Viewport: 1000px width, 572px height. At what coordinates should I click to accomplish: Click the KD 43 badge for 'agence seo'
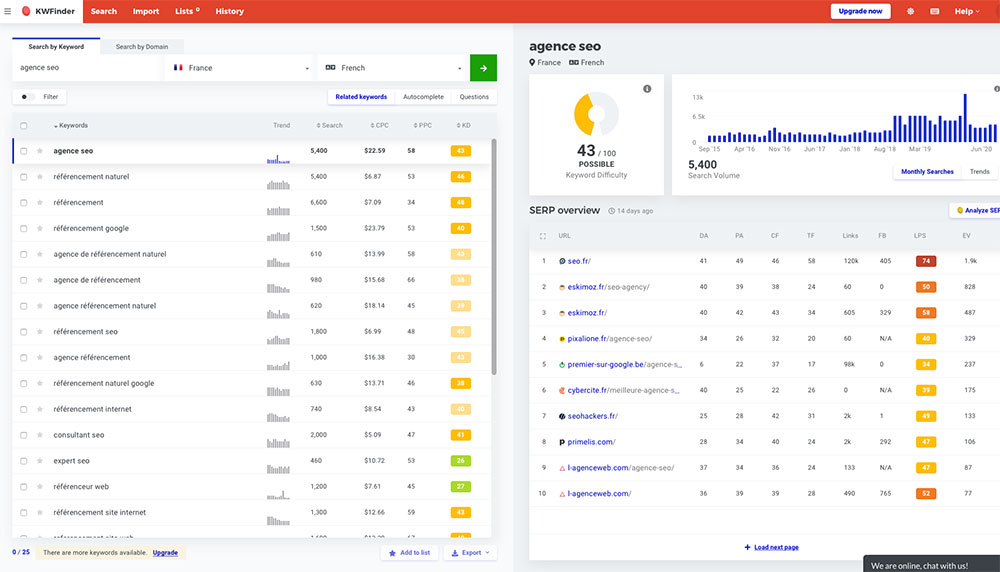tap(460, 151)
